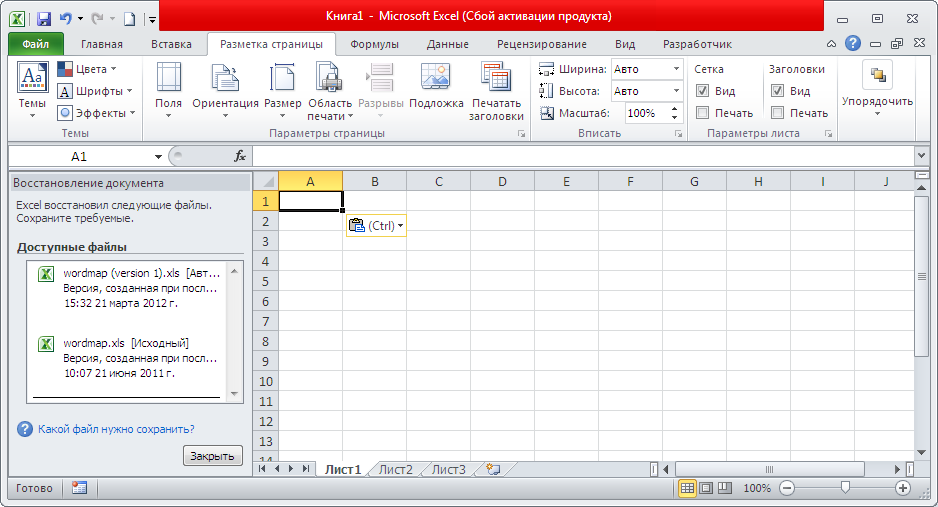
Task: Select recovered file wordmap (version 1).xls
Action: click(x=127, y=288)
